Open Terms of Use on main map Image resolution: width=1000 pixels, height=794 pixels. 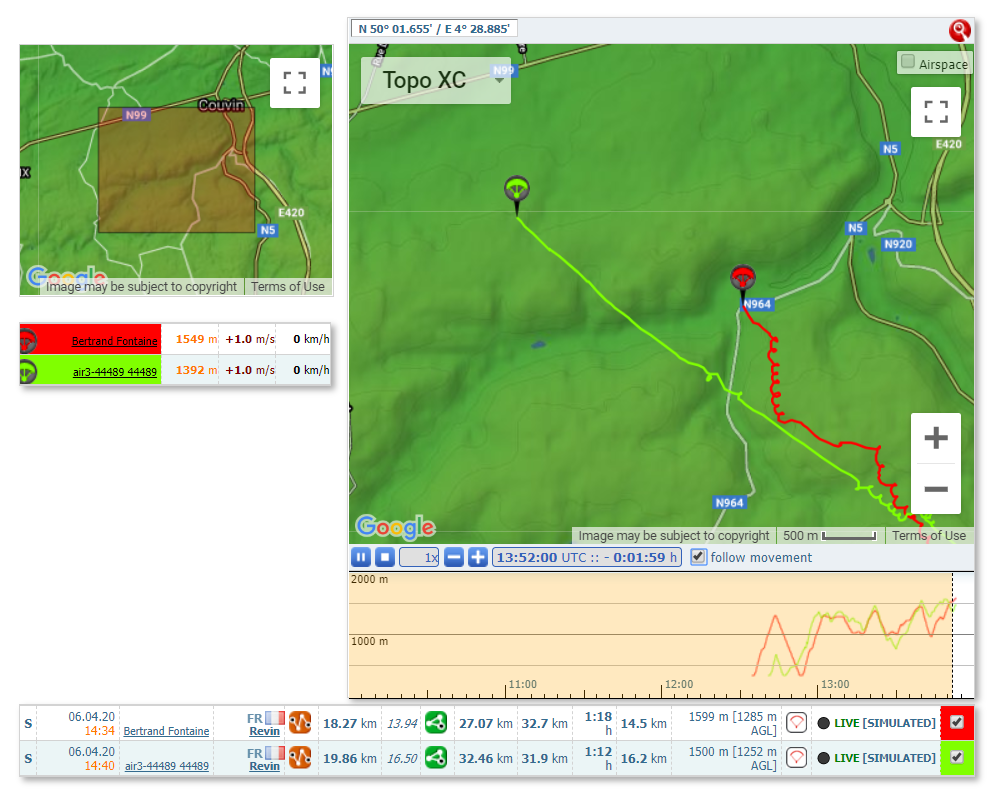tap(929, 536)
